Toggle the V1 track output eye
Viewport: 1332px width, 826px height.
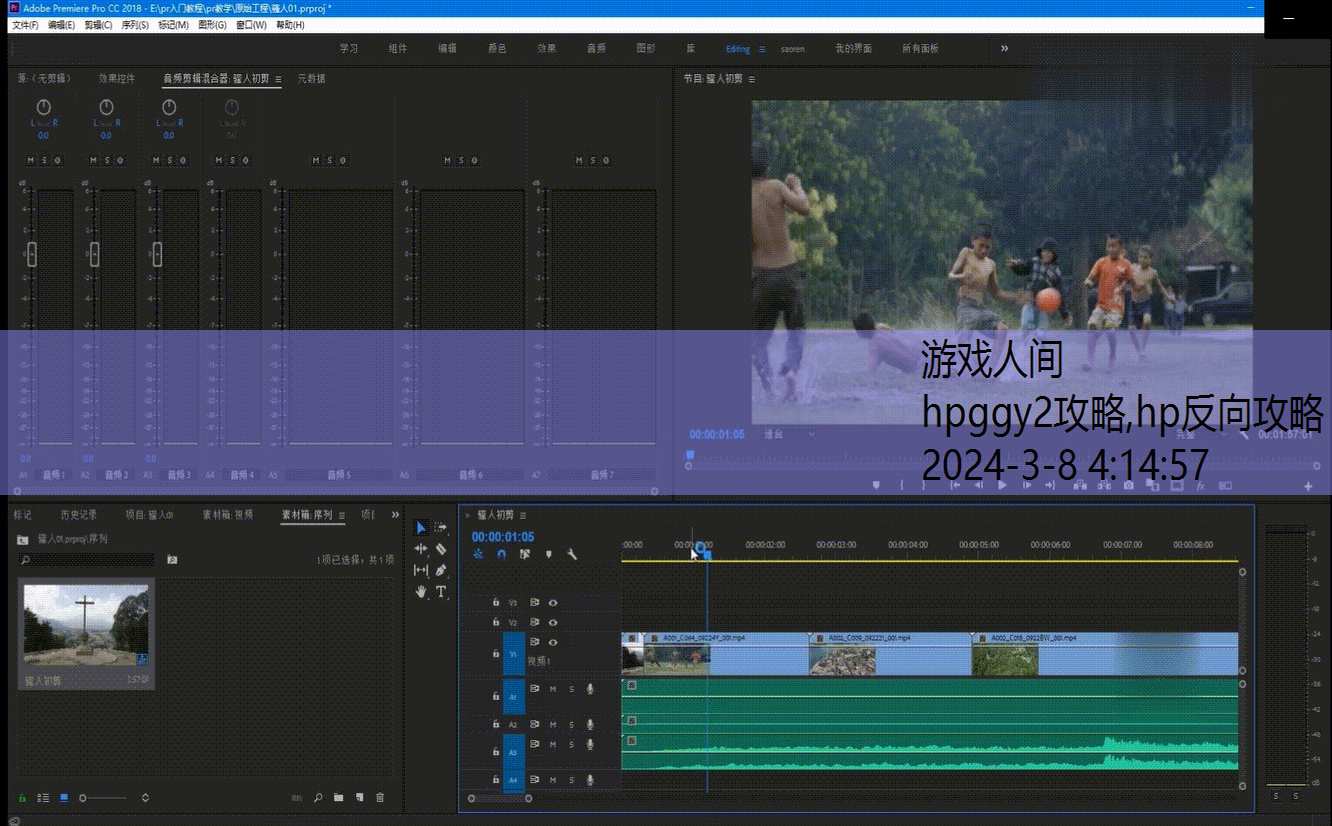[553, 642]
